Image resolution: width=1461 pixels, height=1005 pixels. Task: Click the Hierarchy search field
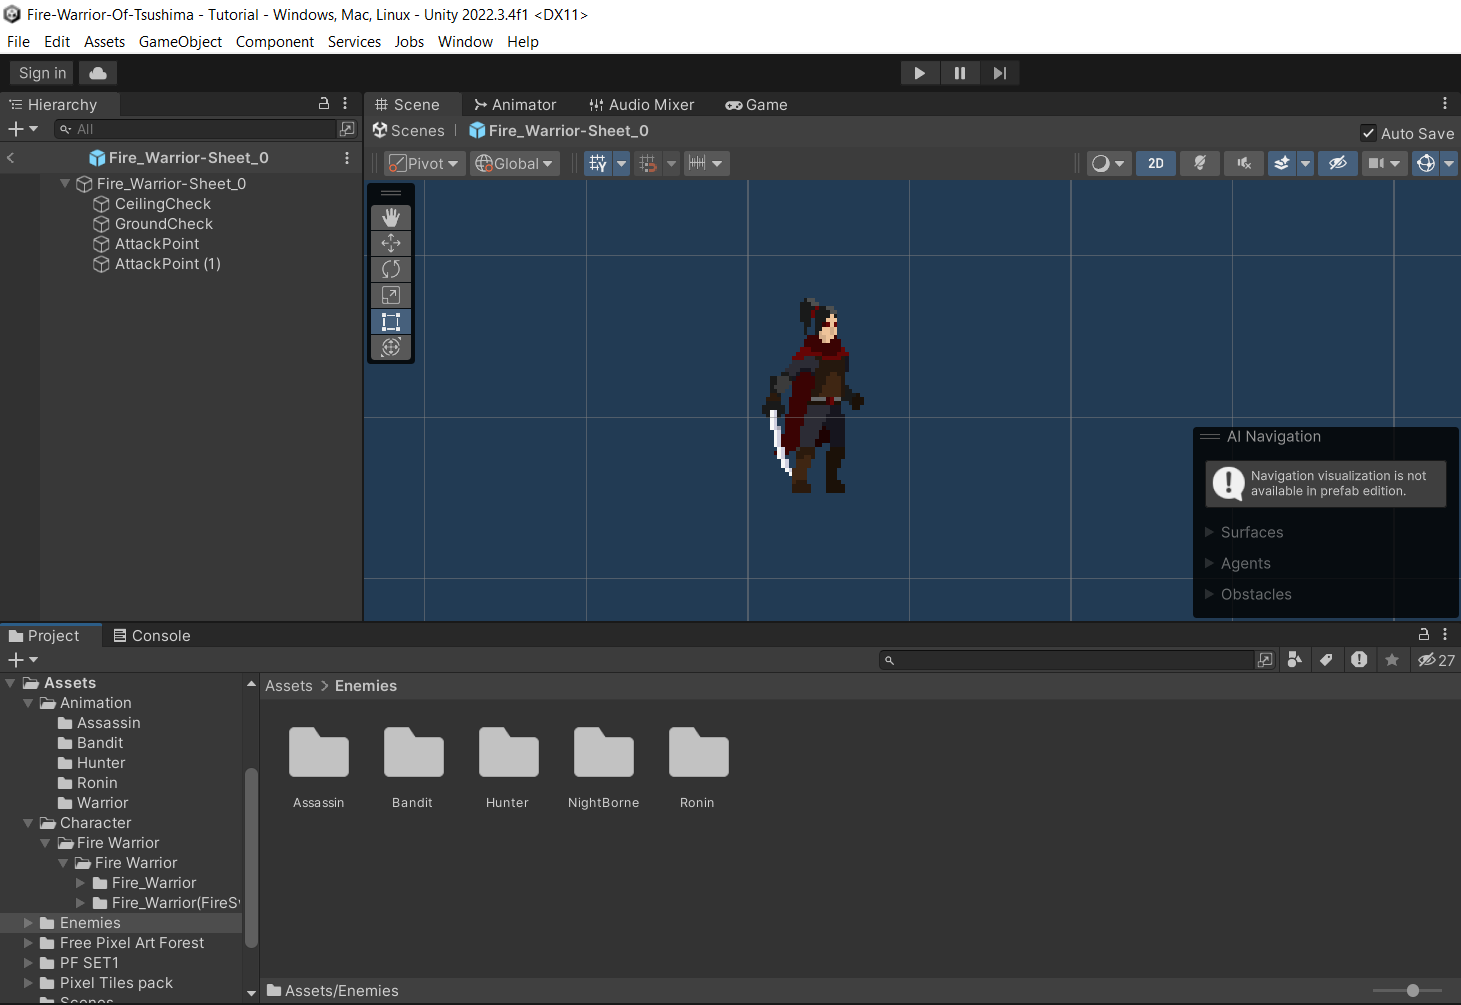[x=196, y=129]
